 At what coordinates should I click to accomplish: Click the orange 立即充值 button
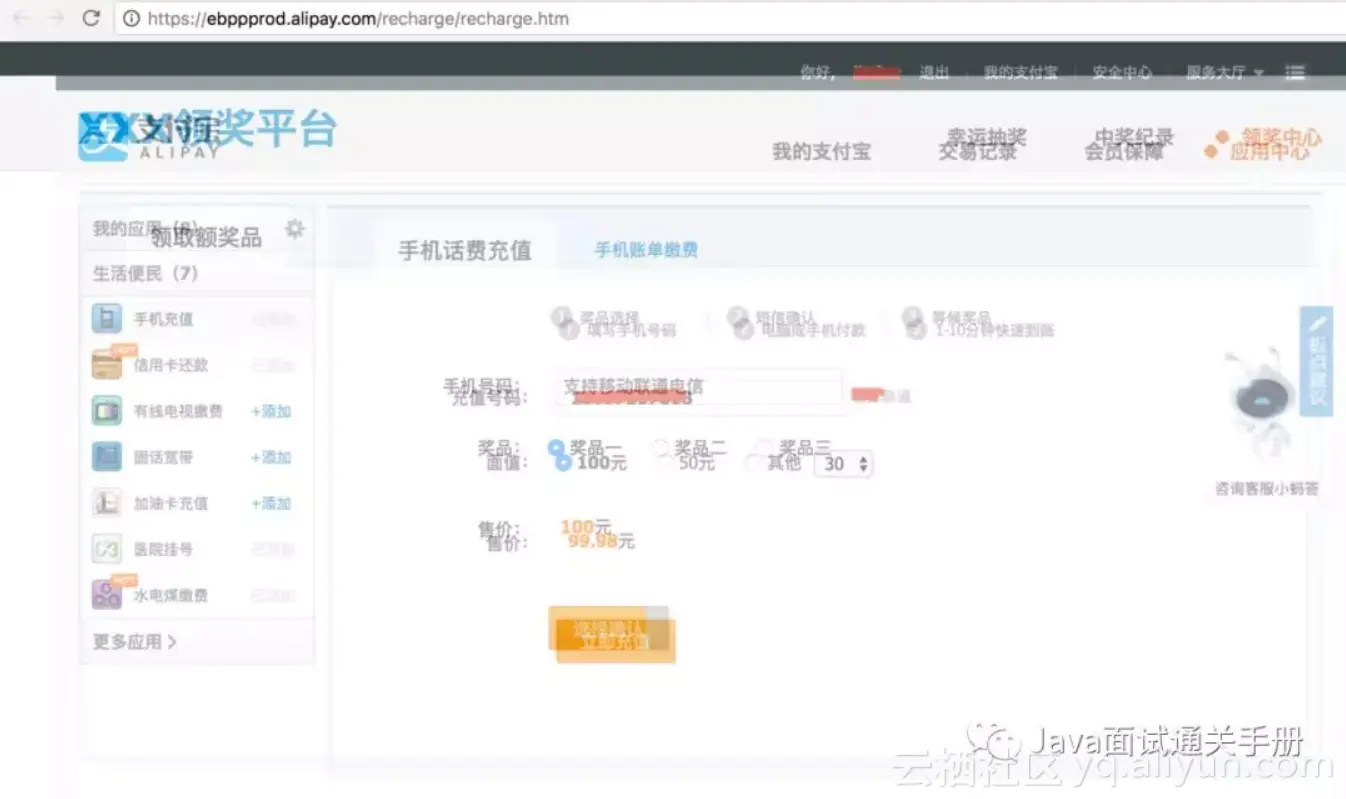click(x=616, y=641)
